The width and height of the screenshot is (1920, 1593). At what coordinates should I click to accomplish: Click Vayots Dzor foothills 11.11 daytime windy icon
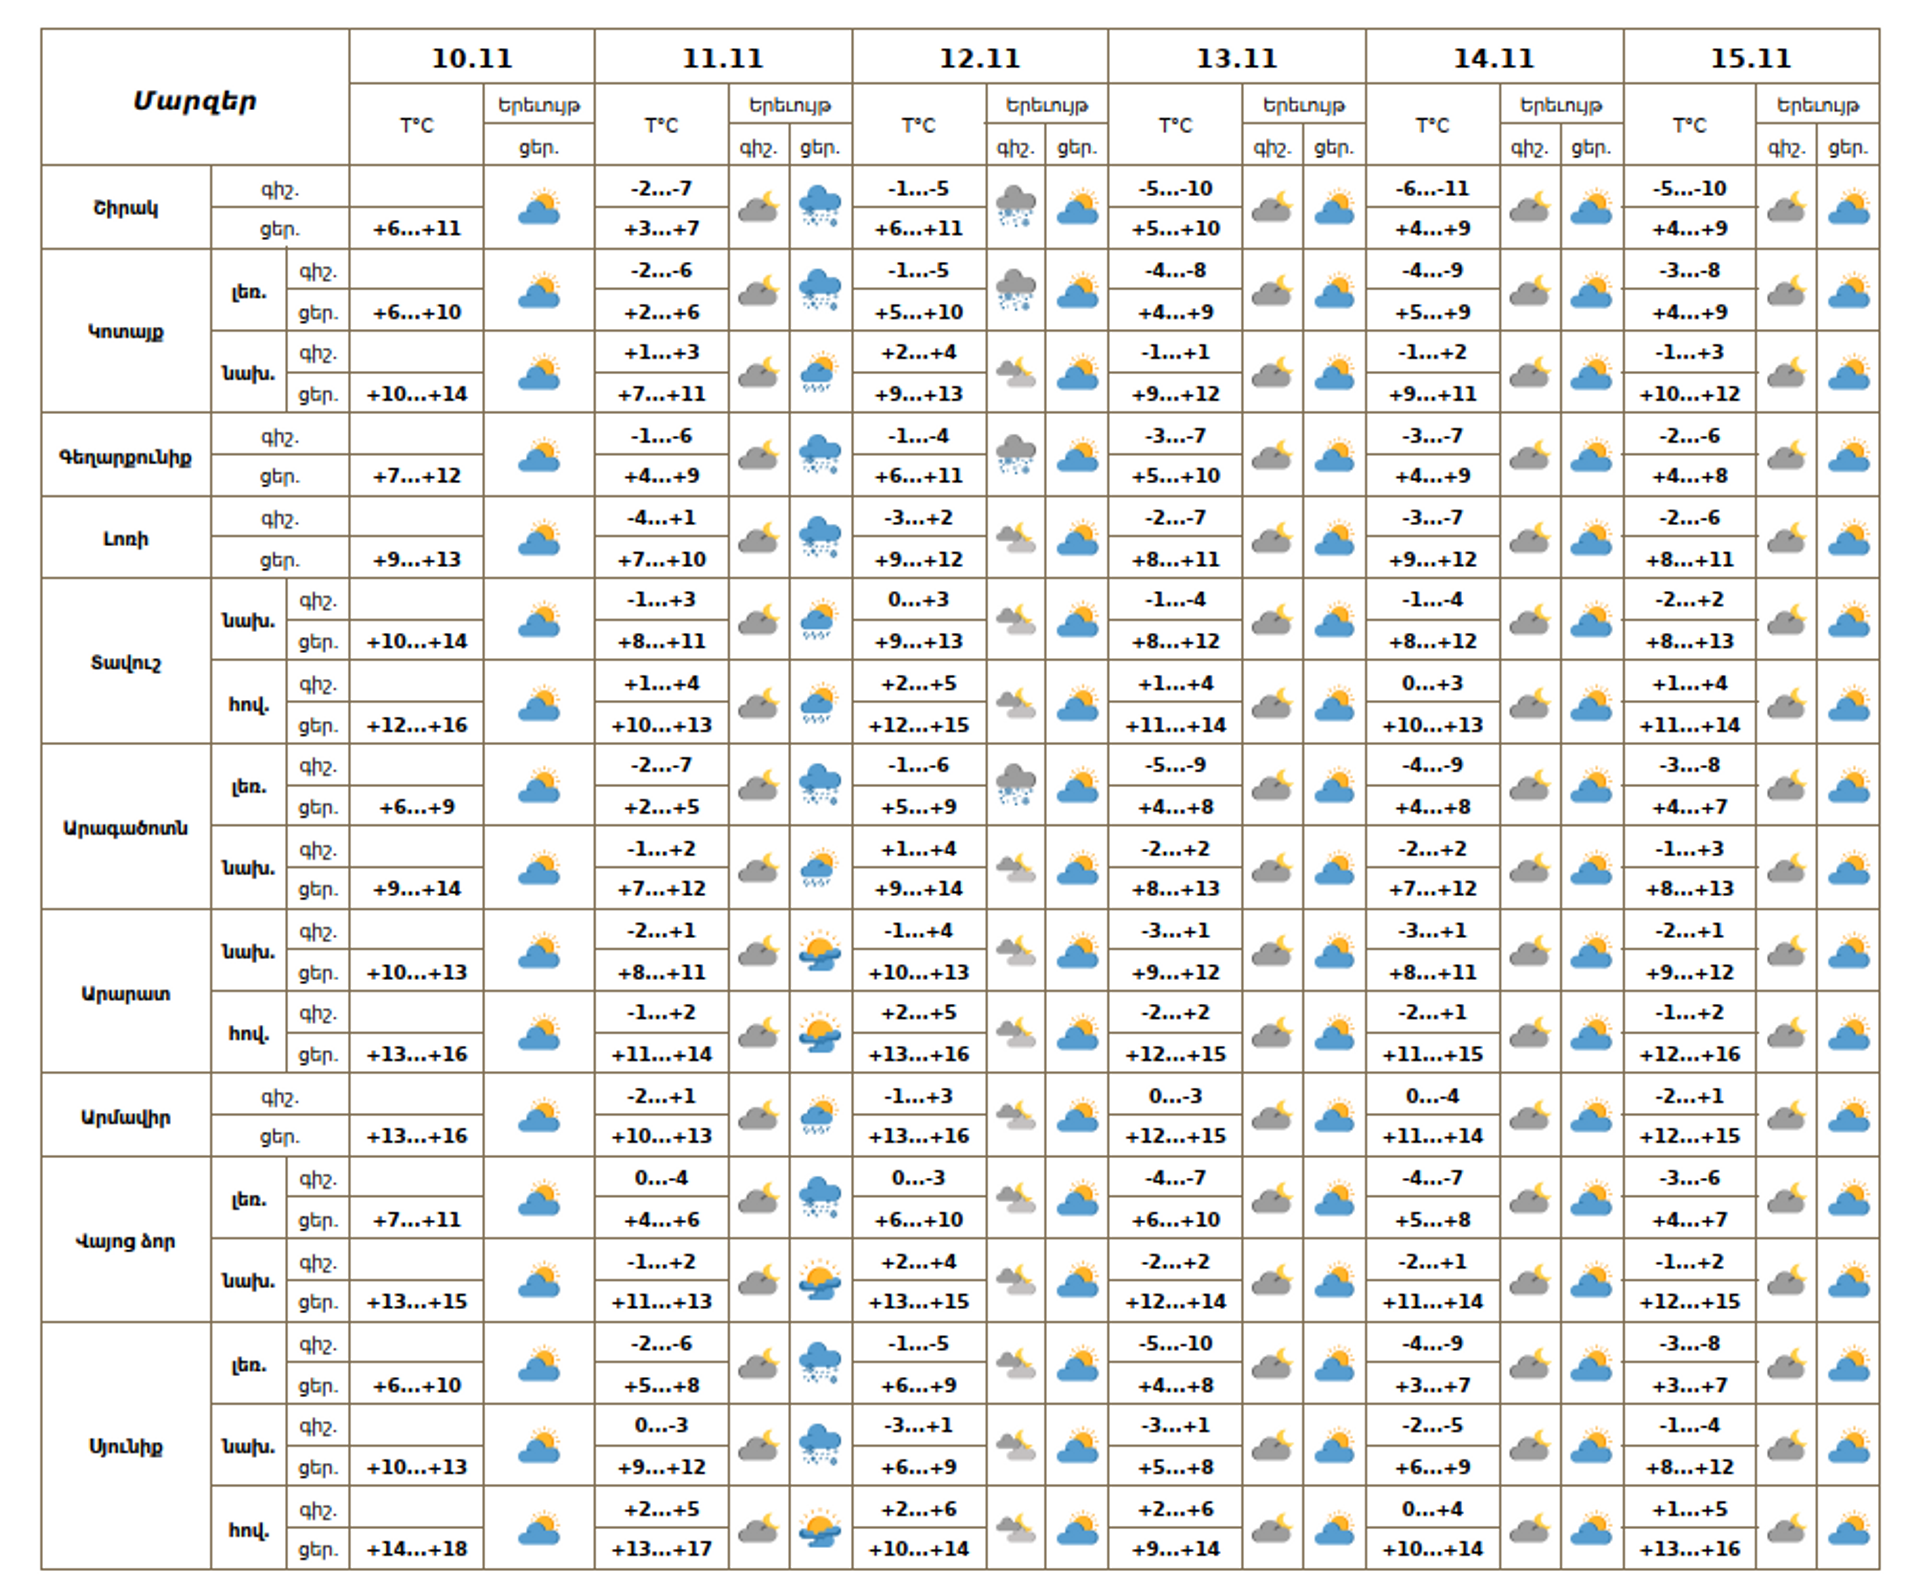point(820,1281)
